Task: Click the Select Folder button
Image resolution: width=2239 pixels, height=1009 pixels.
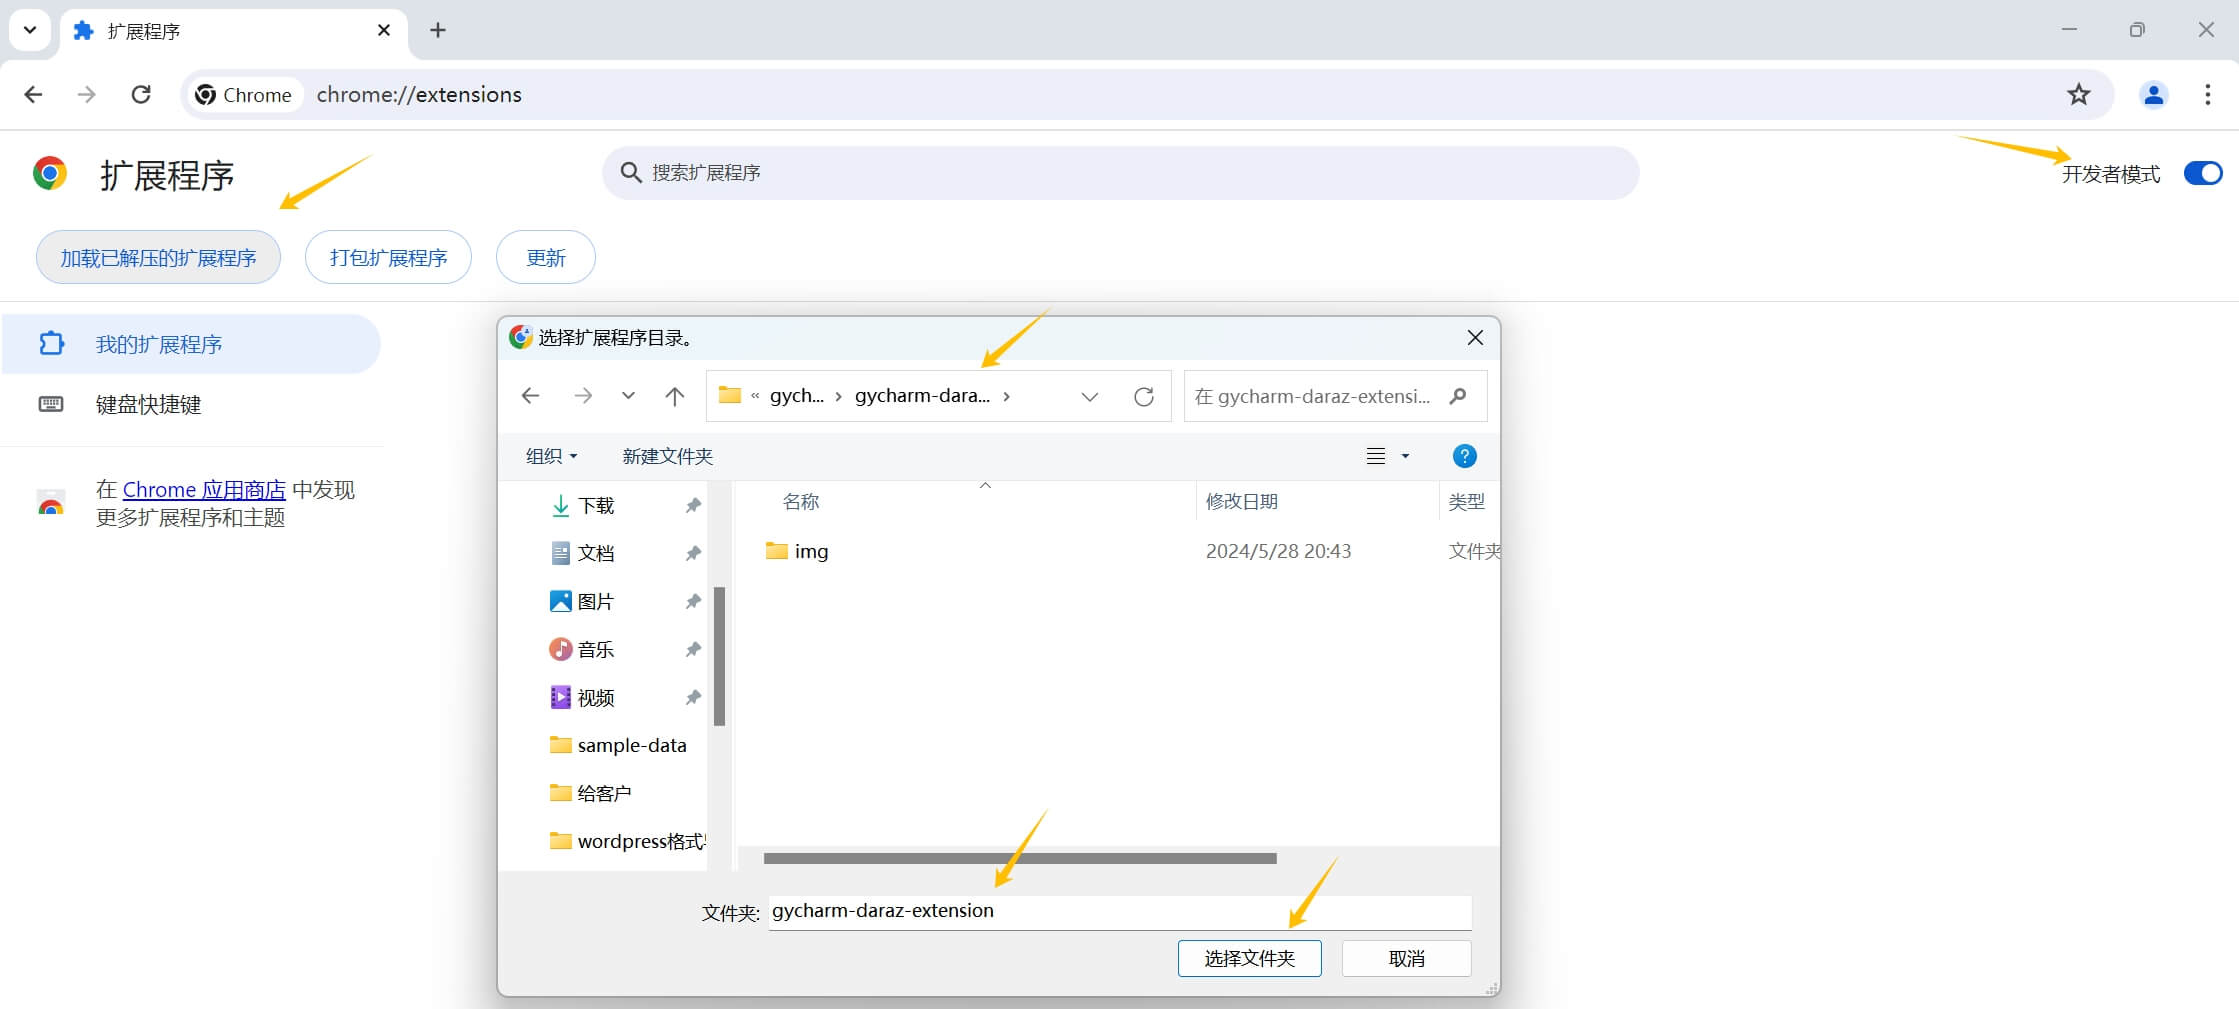Action: coord(1249,958)
